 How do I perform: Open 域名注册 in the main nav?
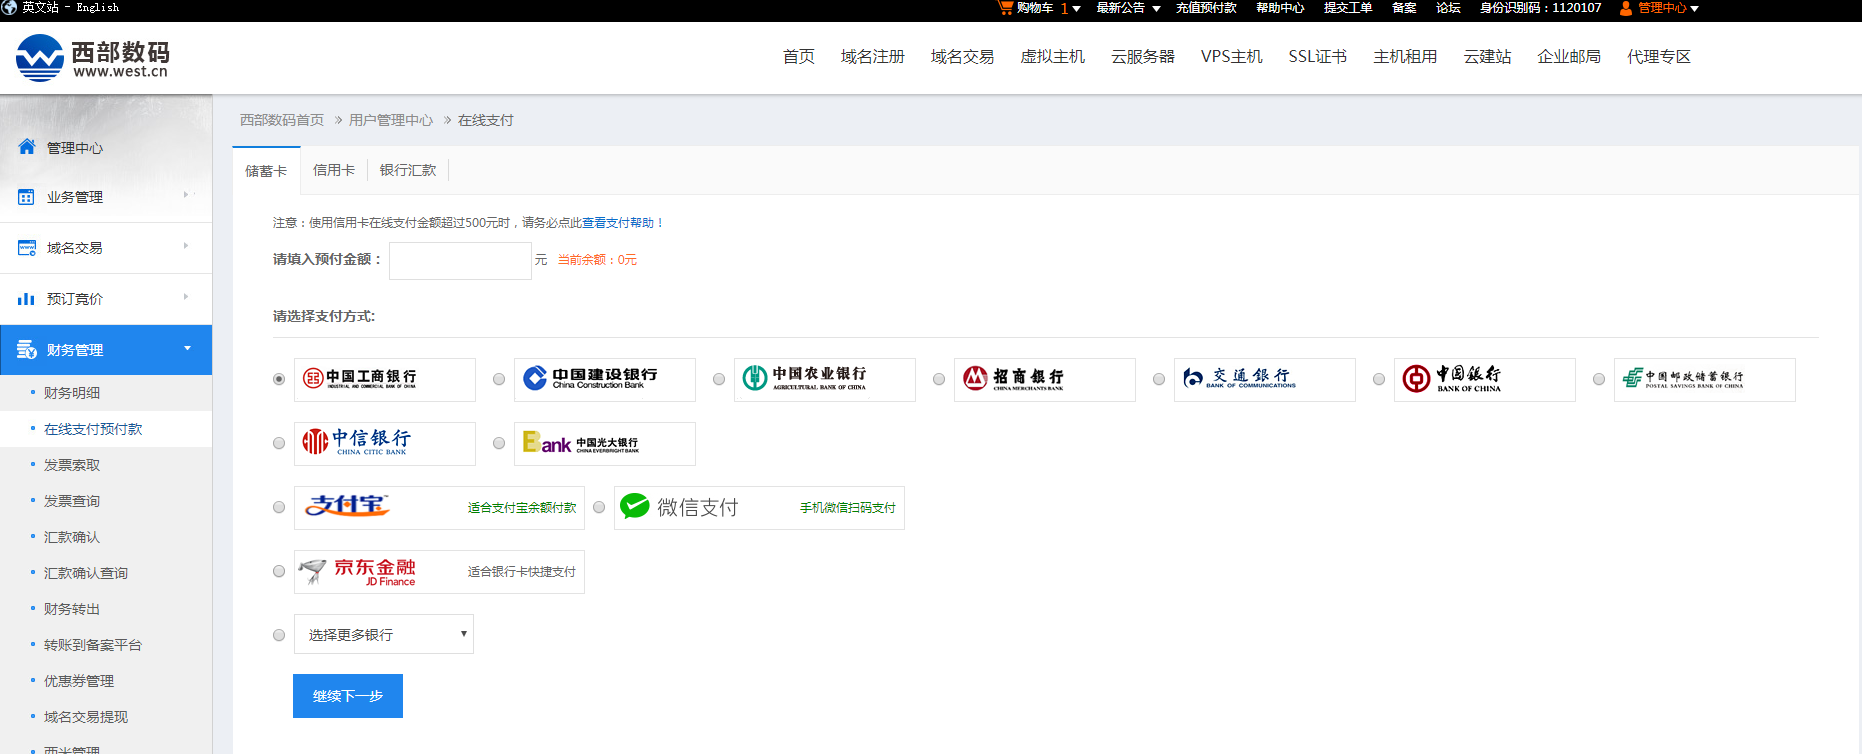click(873, 57)
